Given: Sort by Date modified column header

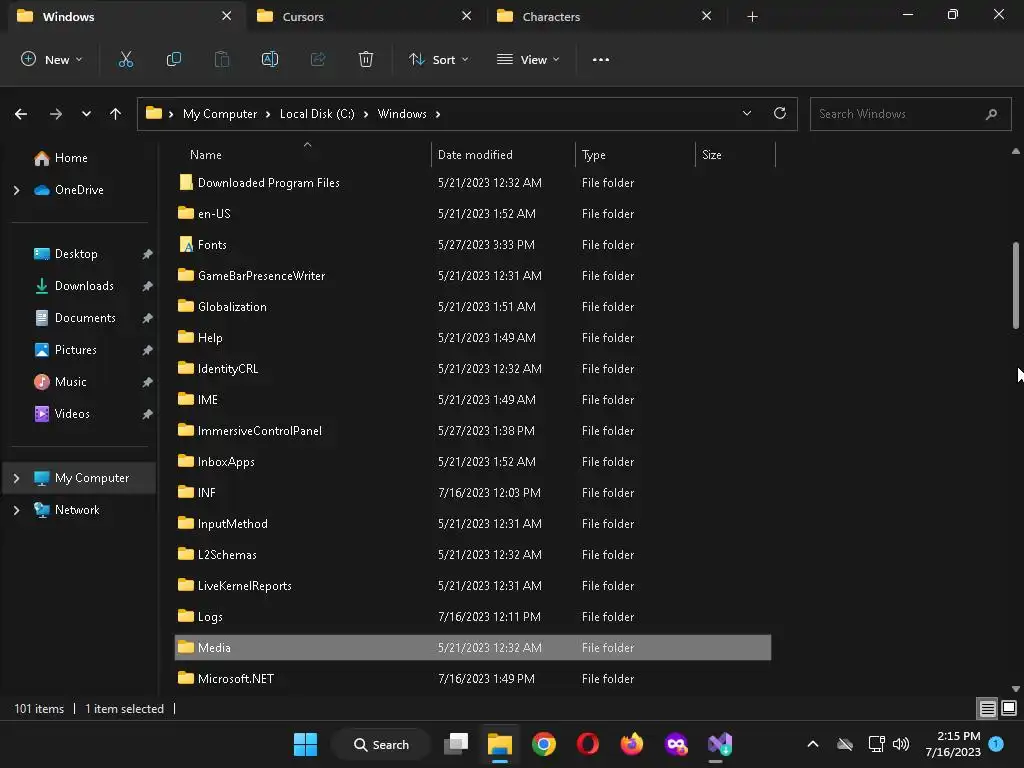Looking at the screenshot, I should coord(504,155).
